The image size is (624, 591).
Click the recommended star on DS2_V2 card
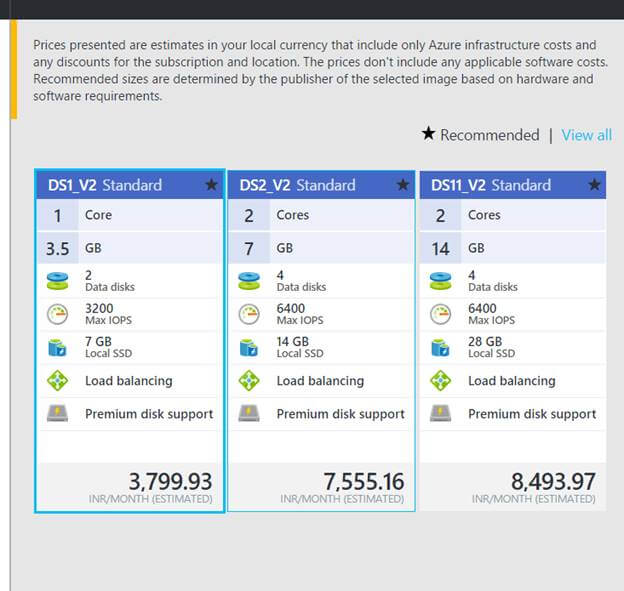[403, 185]
